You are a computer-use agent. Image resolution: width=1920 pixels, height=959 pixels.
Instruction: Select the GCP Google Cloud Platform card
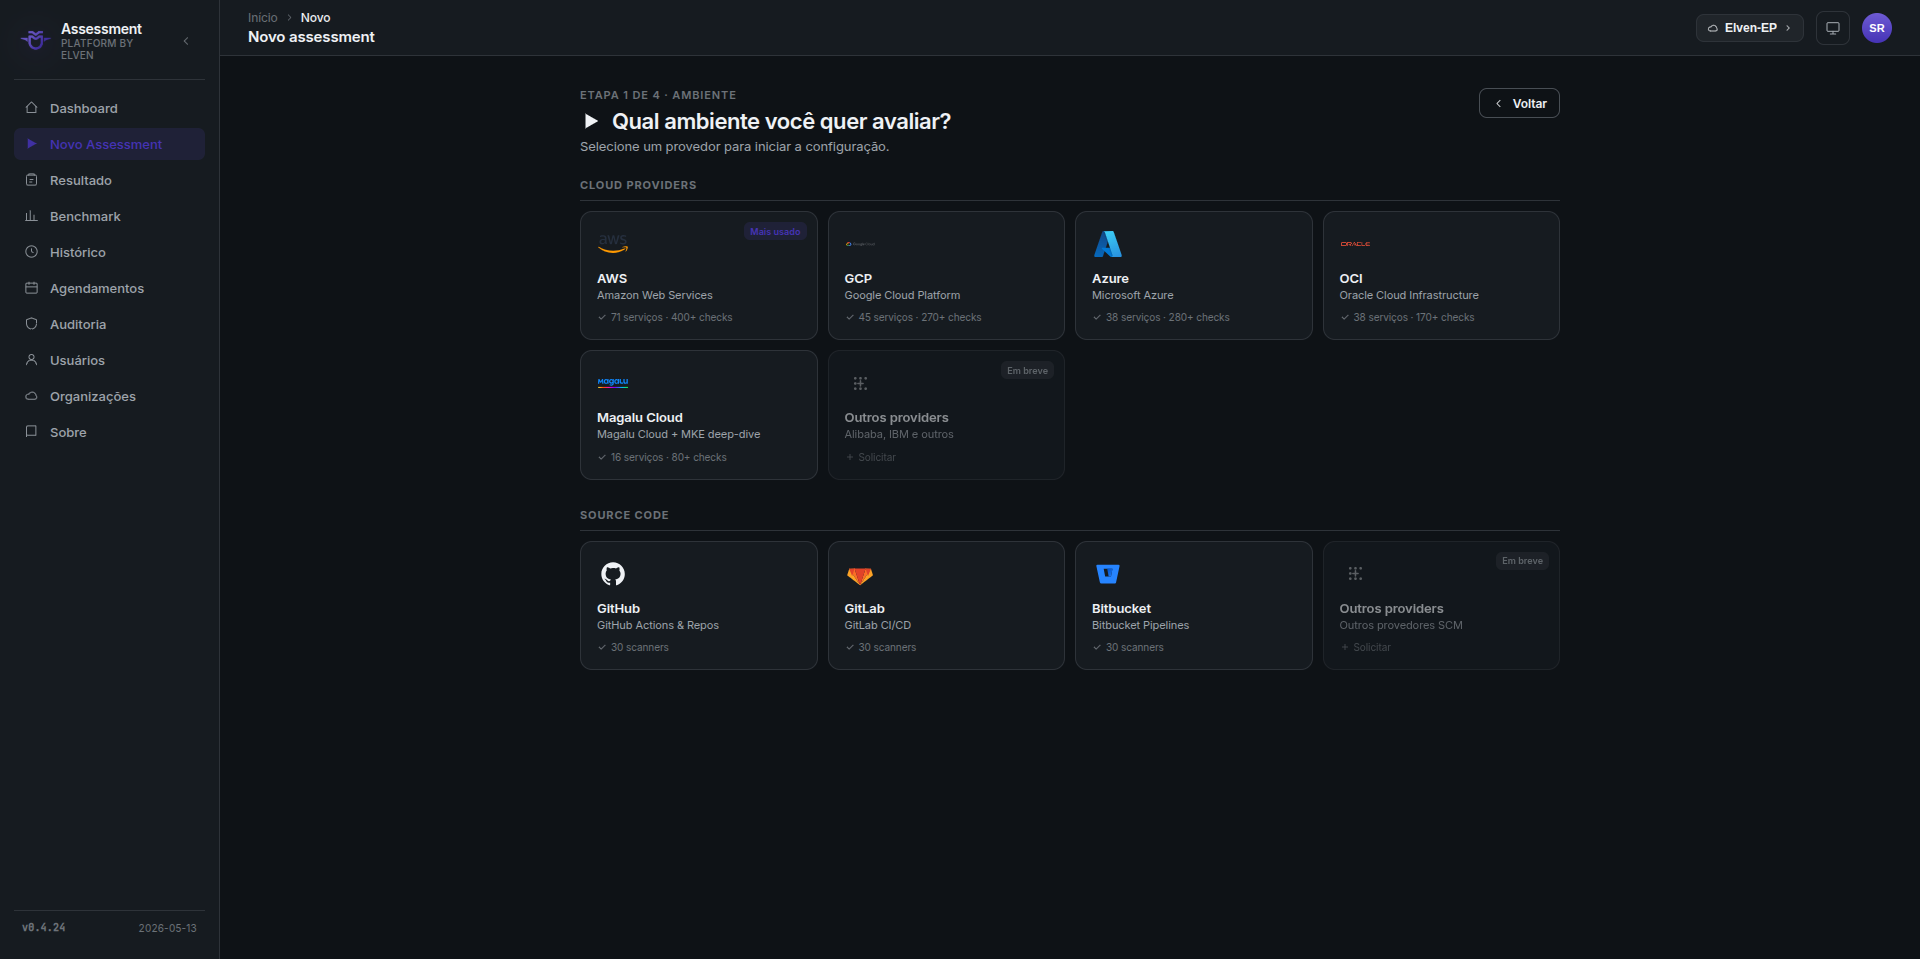[946, 275]
